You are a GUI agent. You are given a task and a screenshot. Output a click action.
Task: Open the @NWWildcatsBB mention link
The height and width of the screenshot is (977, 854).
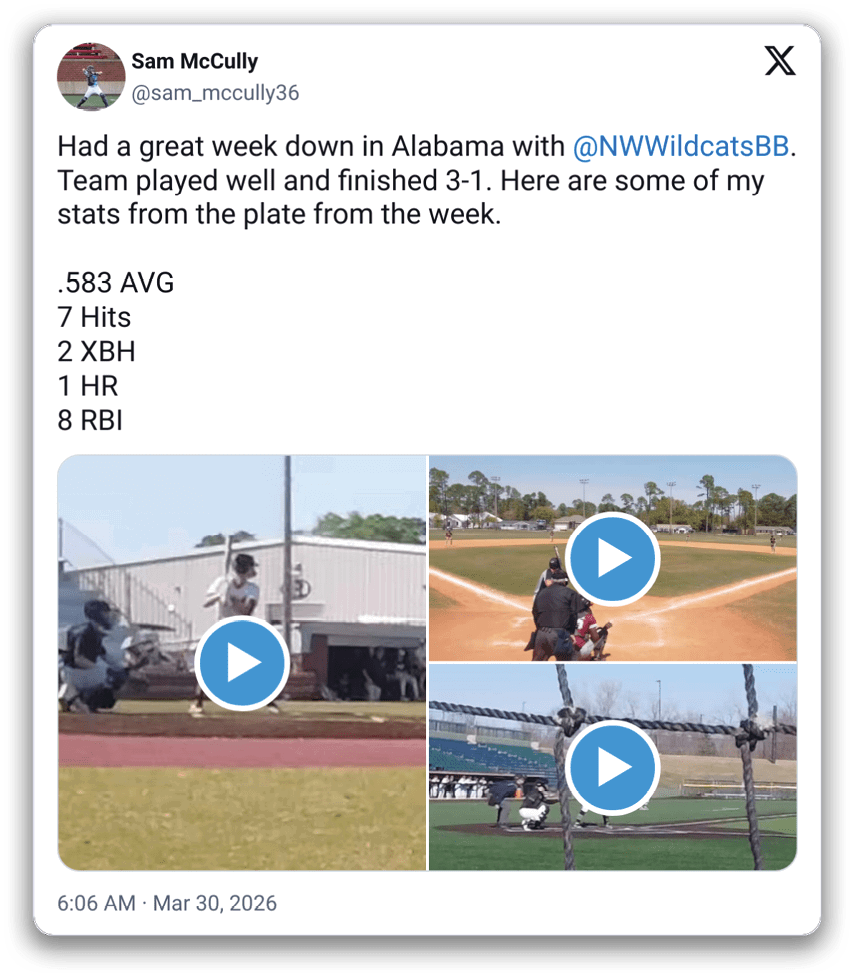(681, 147)
